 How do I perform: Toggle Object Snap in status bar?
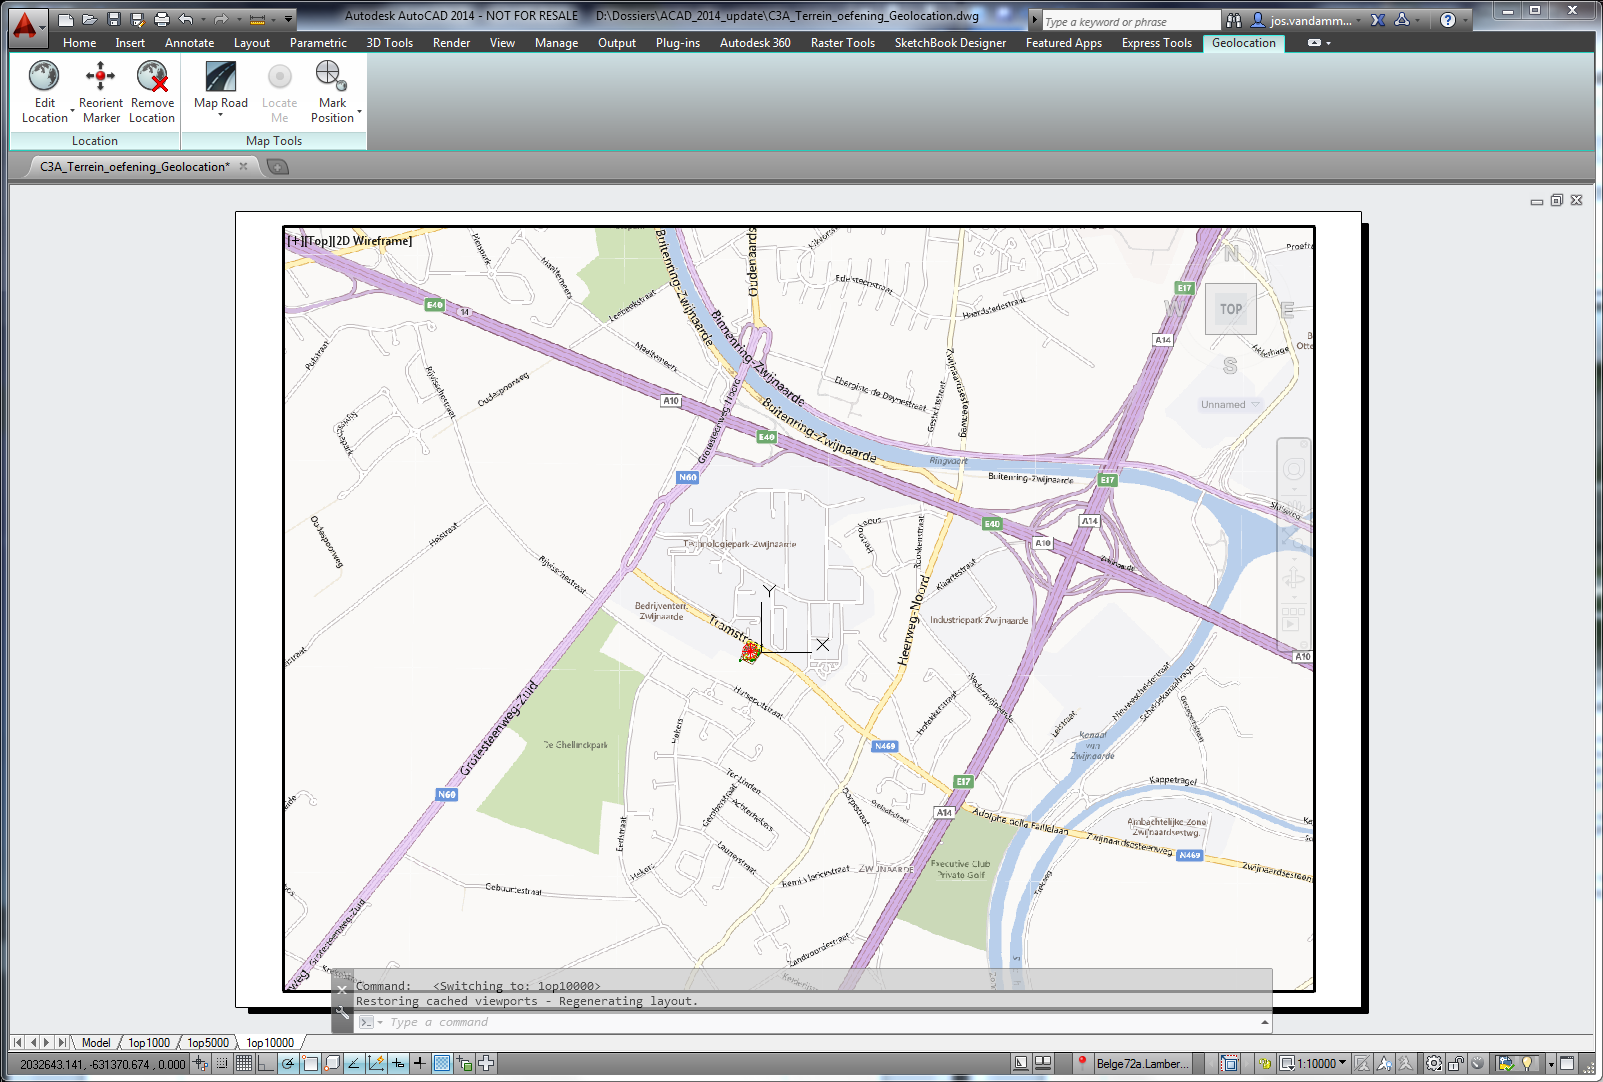pos(310,1063)
